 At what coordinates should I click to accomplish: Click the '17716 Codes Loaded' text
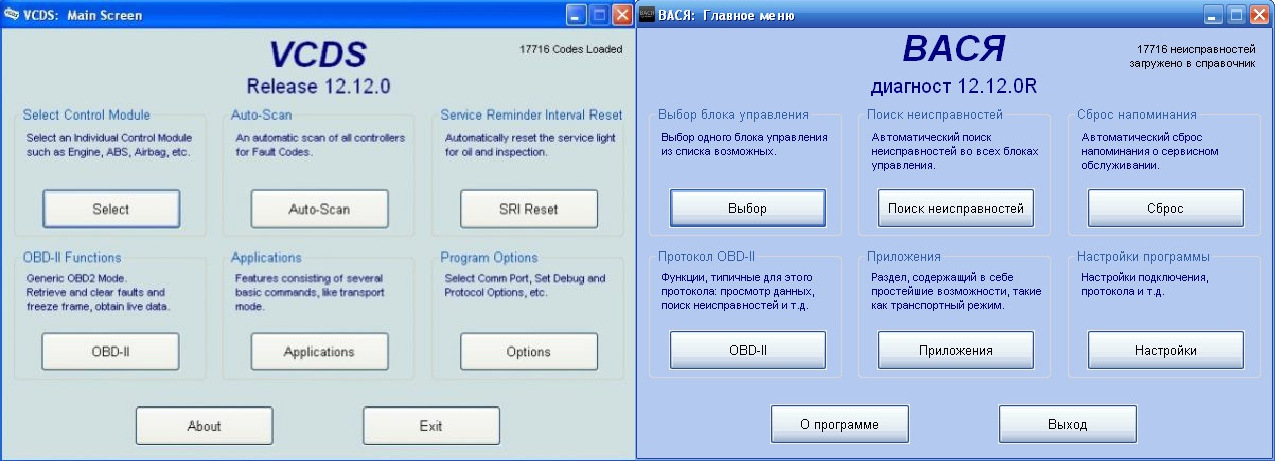tap(571, 49)
